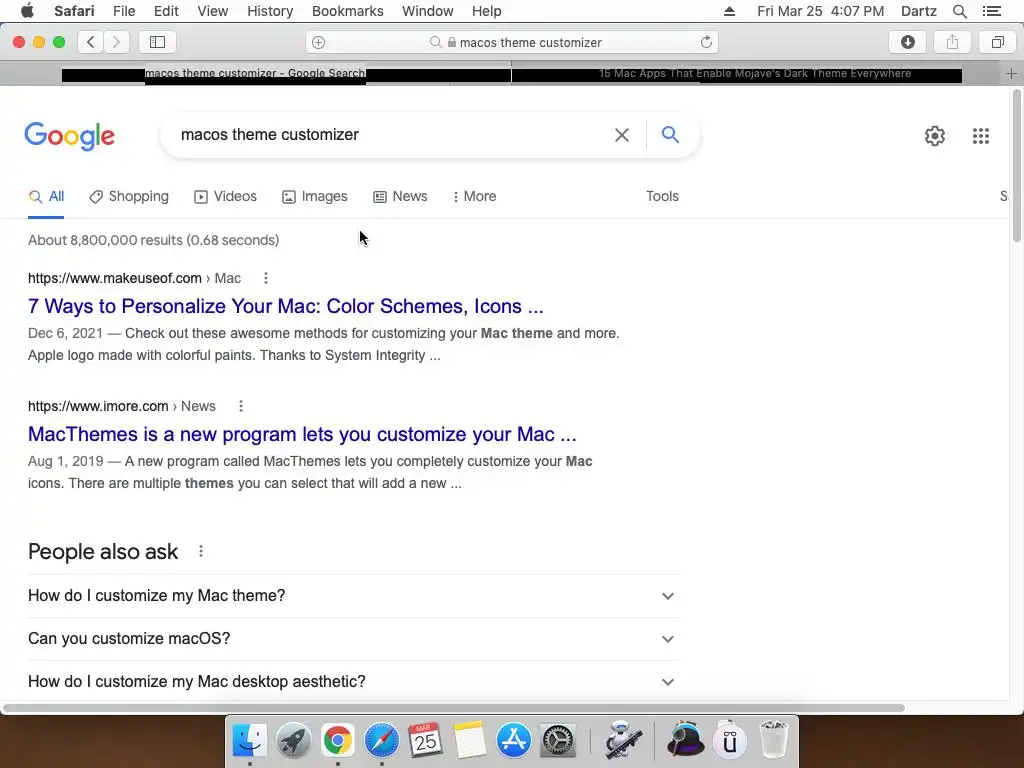Viewport: 1024px width, 768px height.
Task: Open the Google apps grid
Action: (x=980, y=136)
